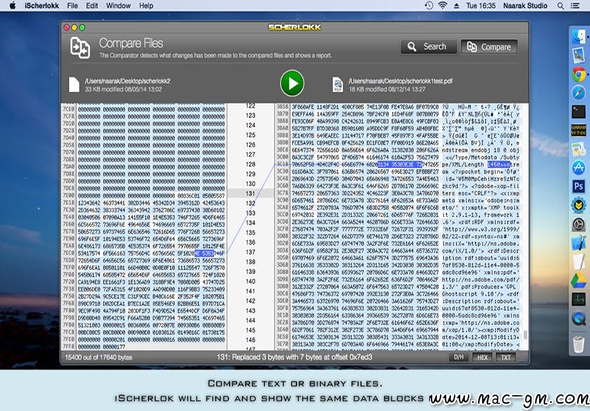Viewport: 590px width, 411px height.
Task: Select difference row 137
Action: (251, 252)
